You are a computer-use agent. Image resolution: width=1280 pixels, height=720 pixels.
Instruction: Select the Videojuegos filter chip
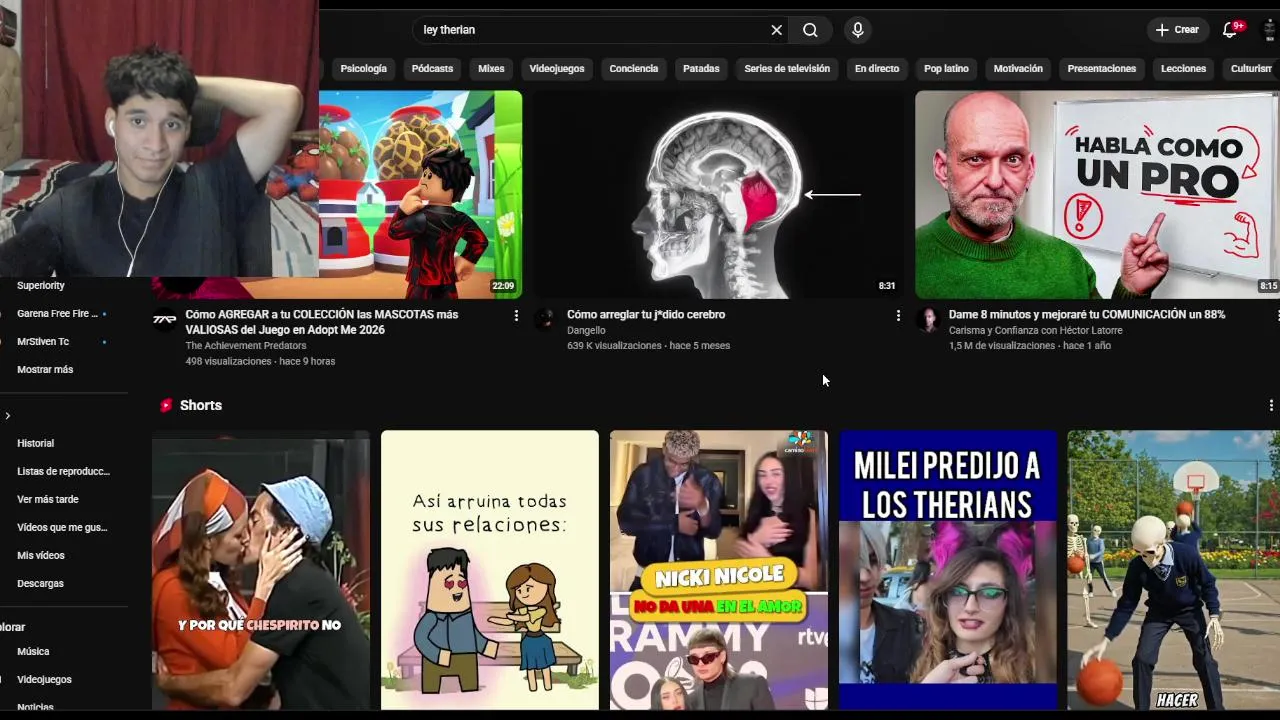pos(557,69)
